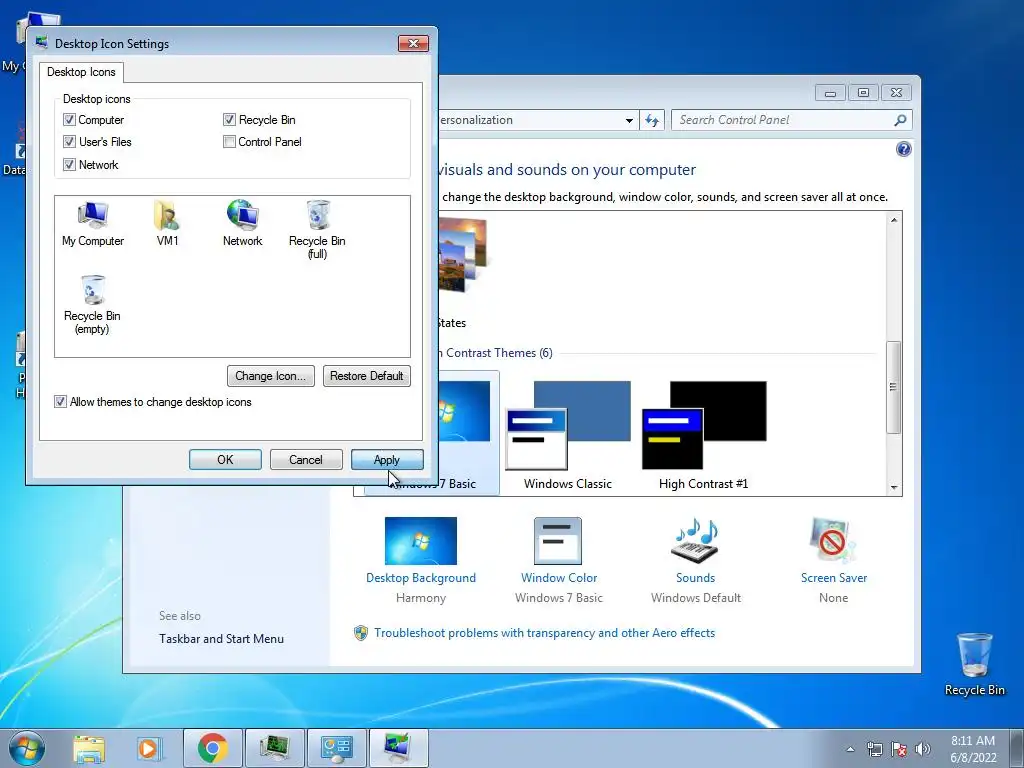The width and height of the screenshot is (1024, 768).
Task: Select the Recycle Bin (full) icon
Action: pyautogui.click(x=317, y=230)
